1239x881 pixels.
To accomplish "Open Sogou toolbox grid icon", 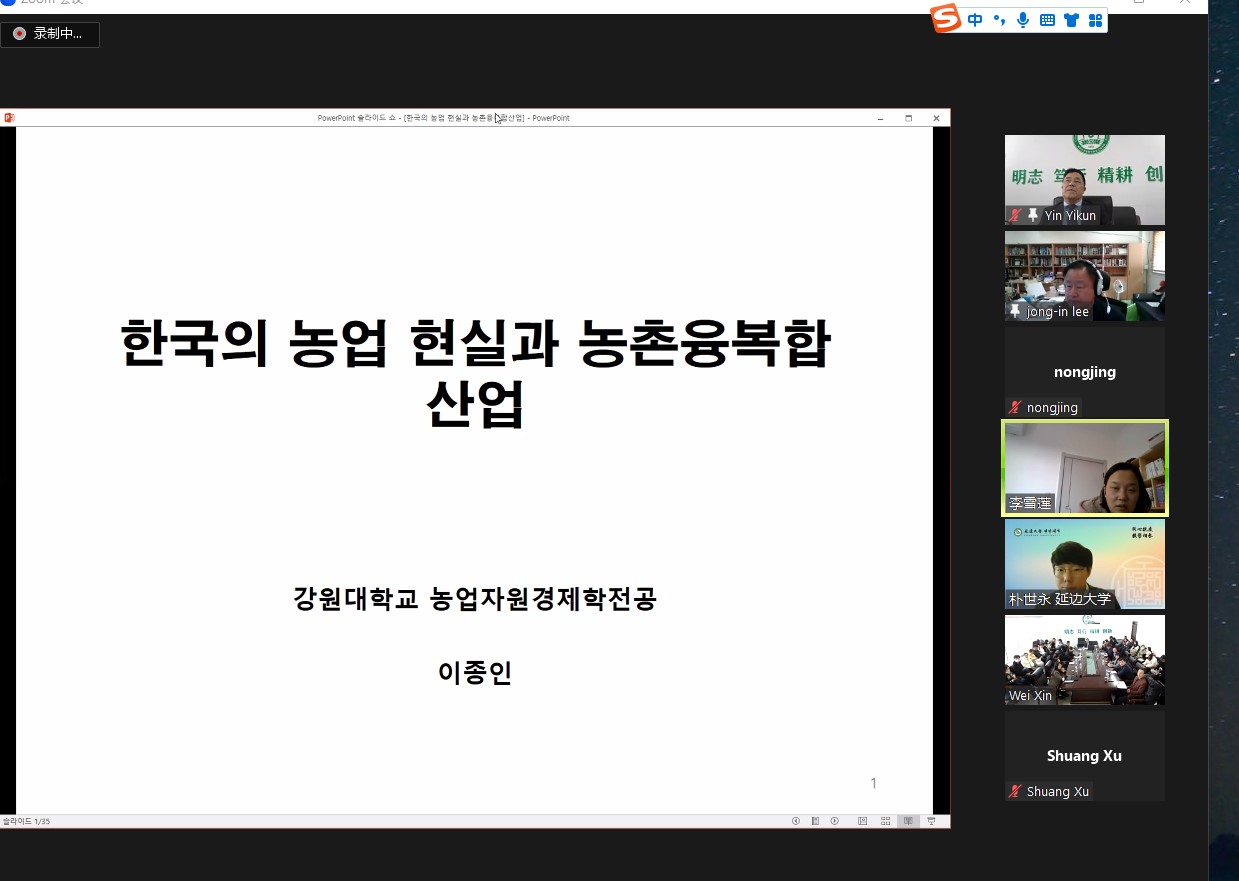I will tap(1095, 20).
